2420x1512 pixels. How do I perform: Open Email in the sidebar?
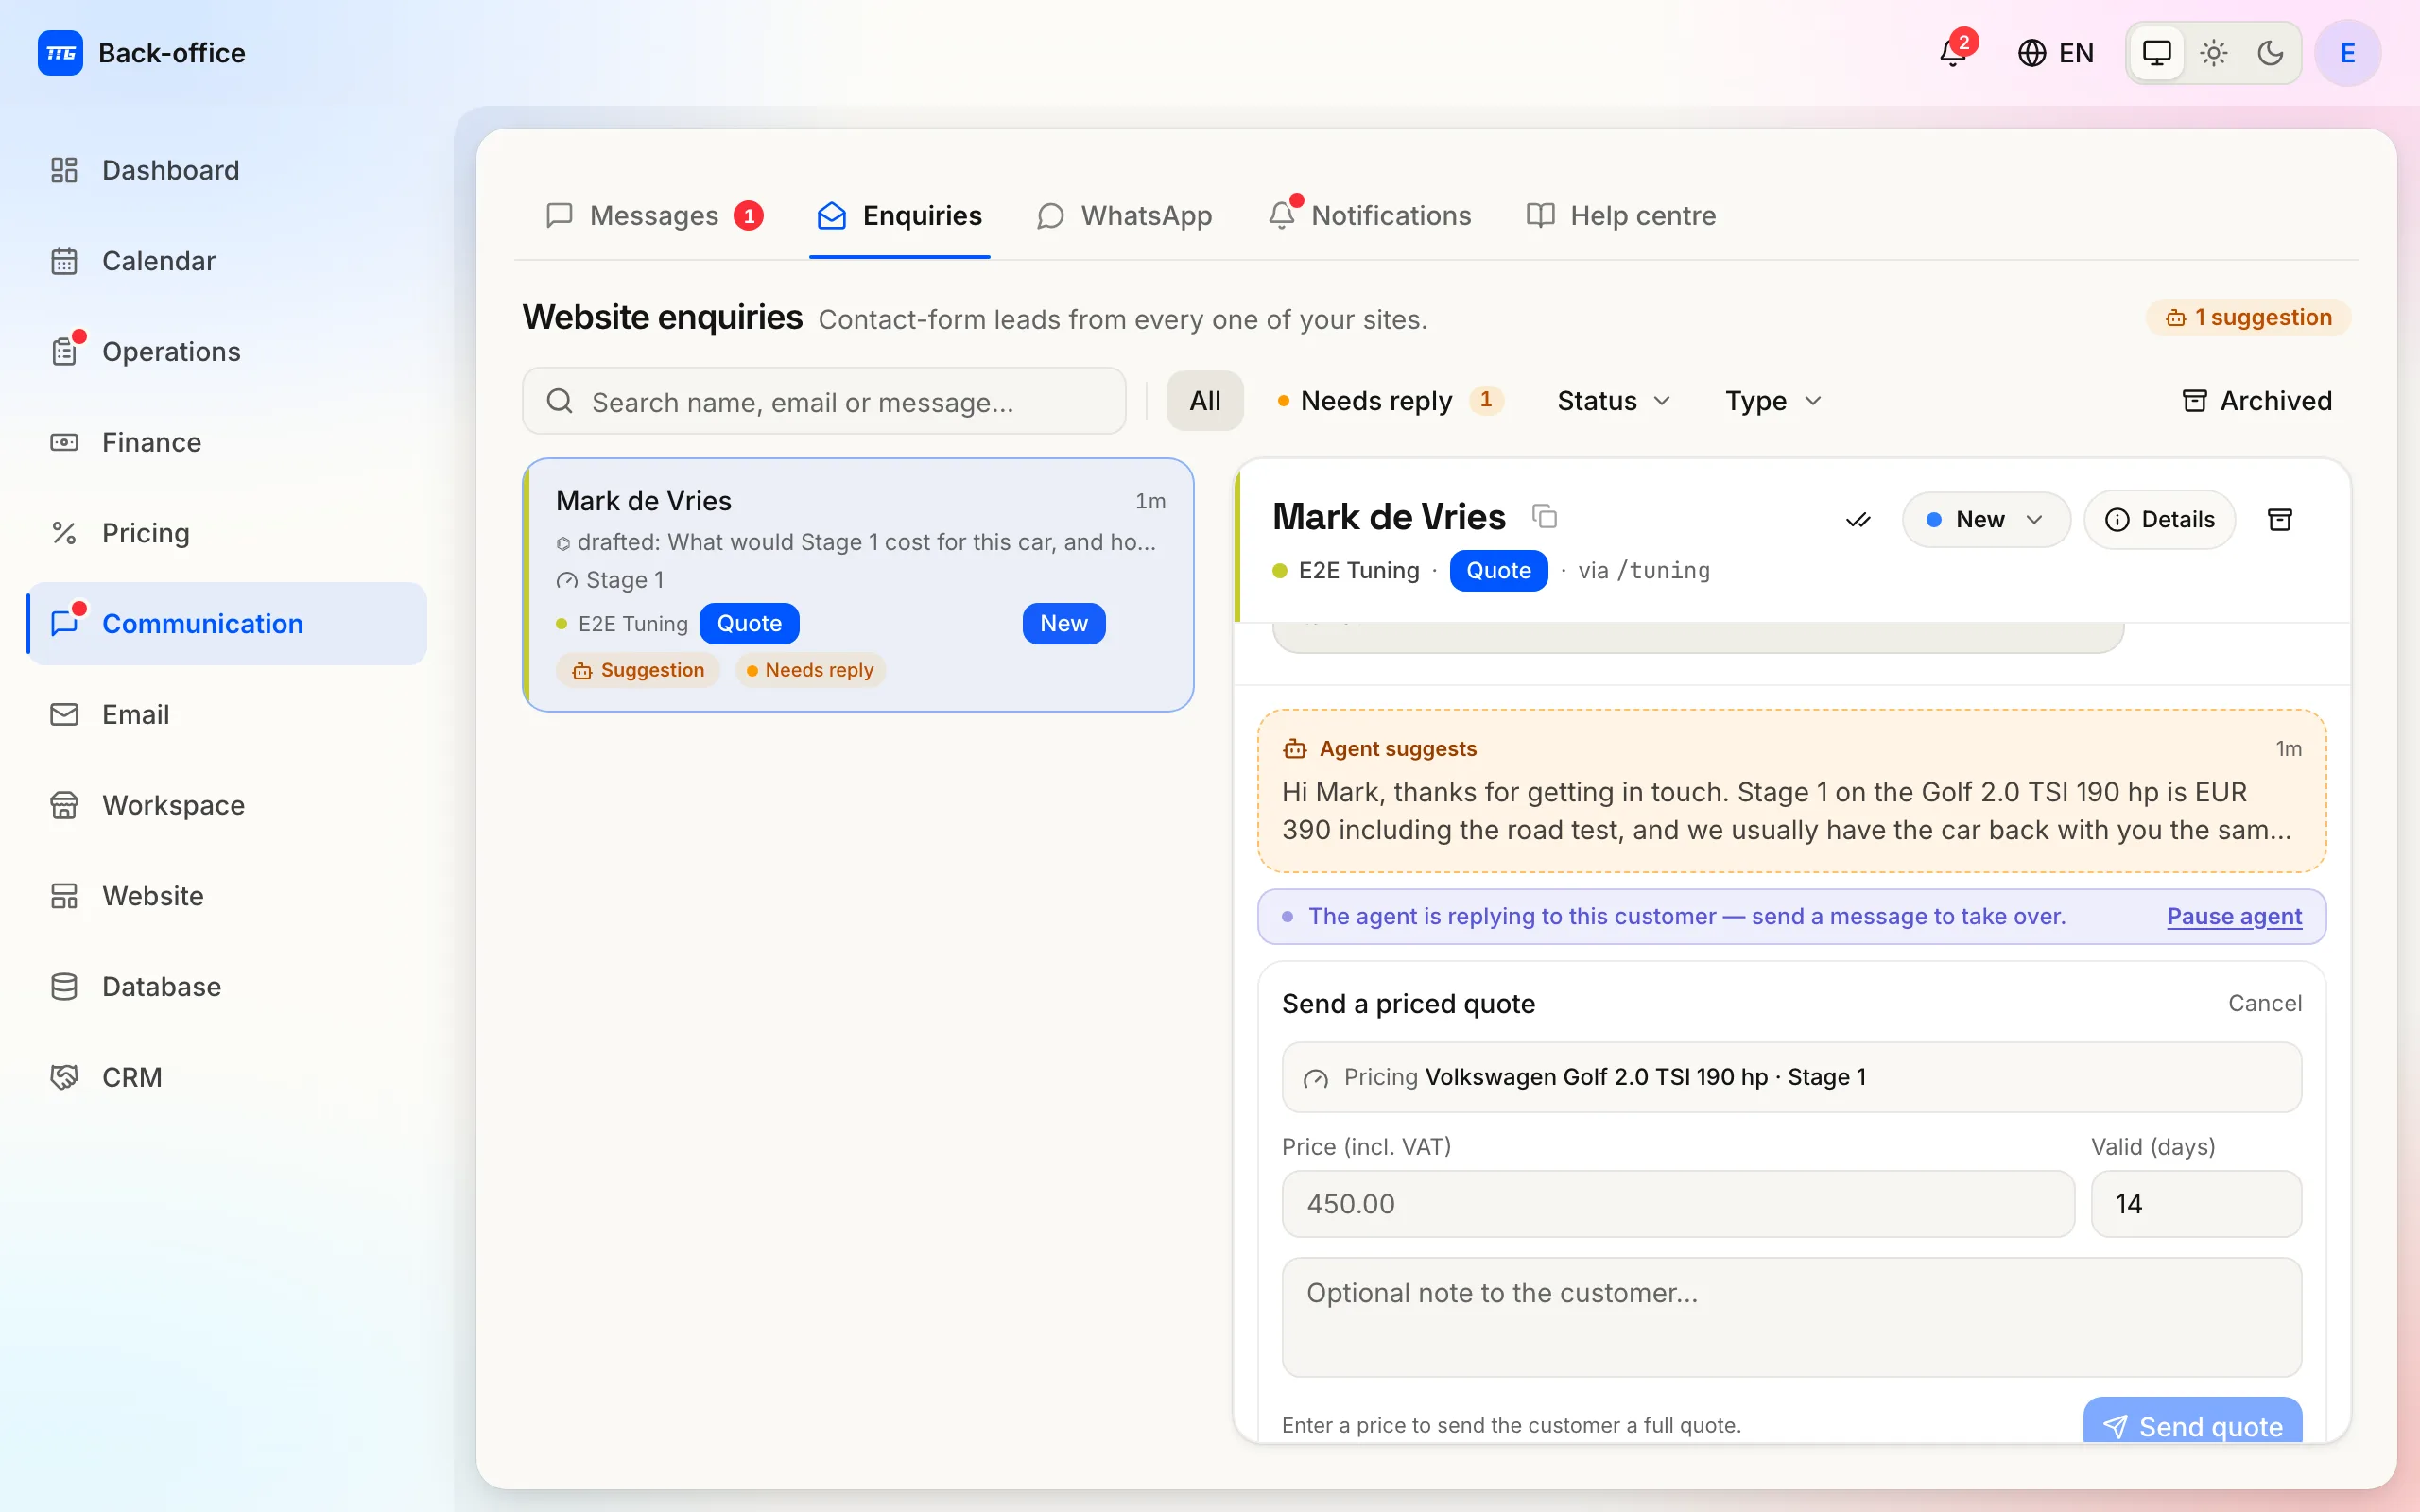227,714
